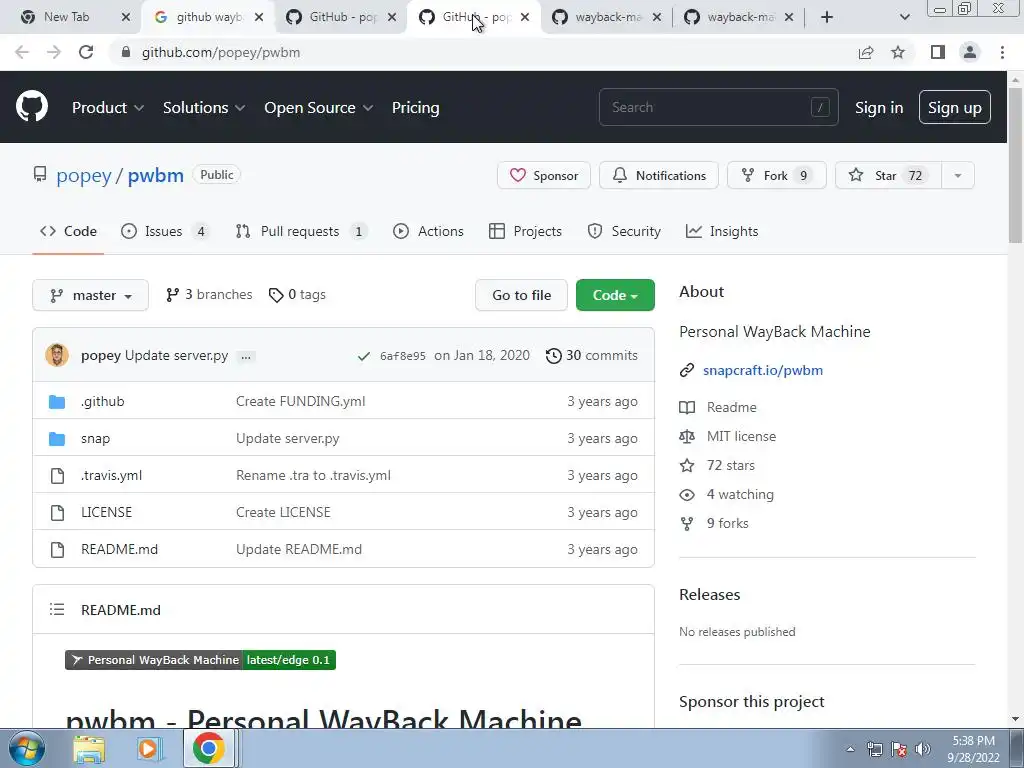Open the Solutions dropdown menu
The width and height of the screenshot is (1024, 768).
pos(204,108)
